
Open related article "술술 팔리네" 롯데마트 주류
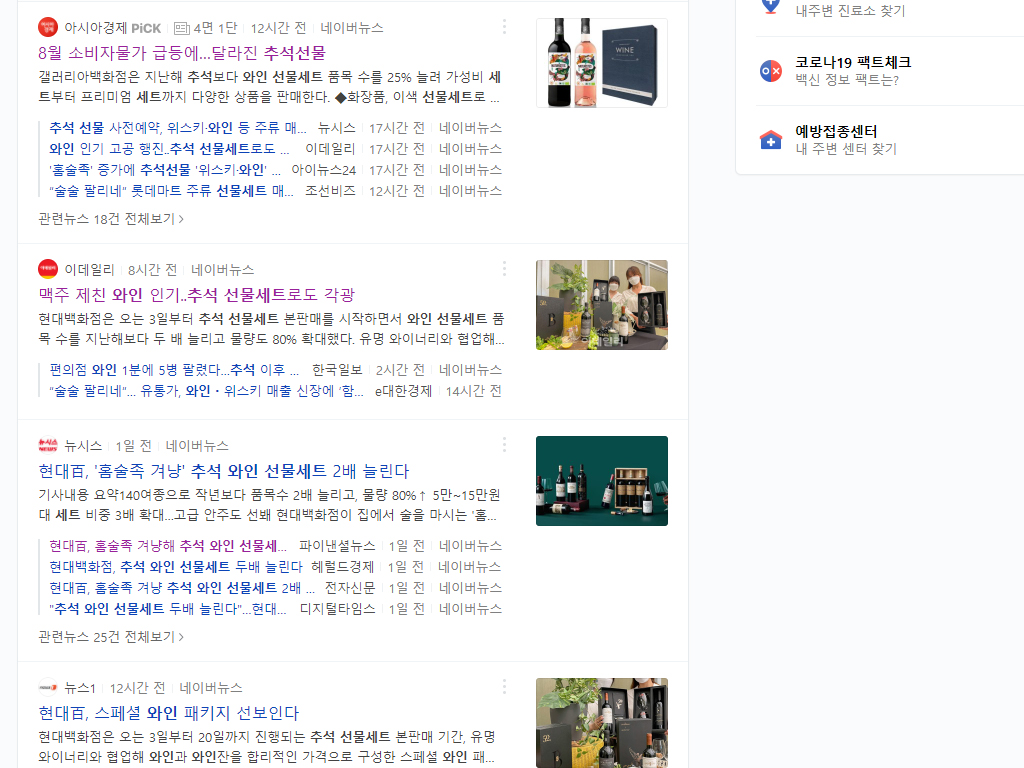pos(171,190)
